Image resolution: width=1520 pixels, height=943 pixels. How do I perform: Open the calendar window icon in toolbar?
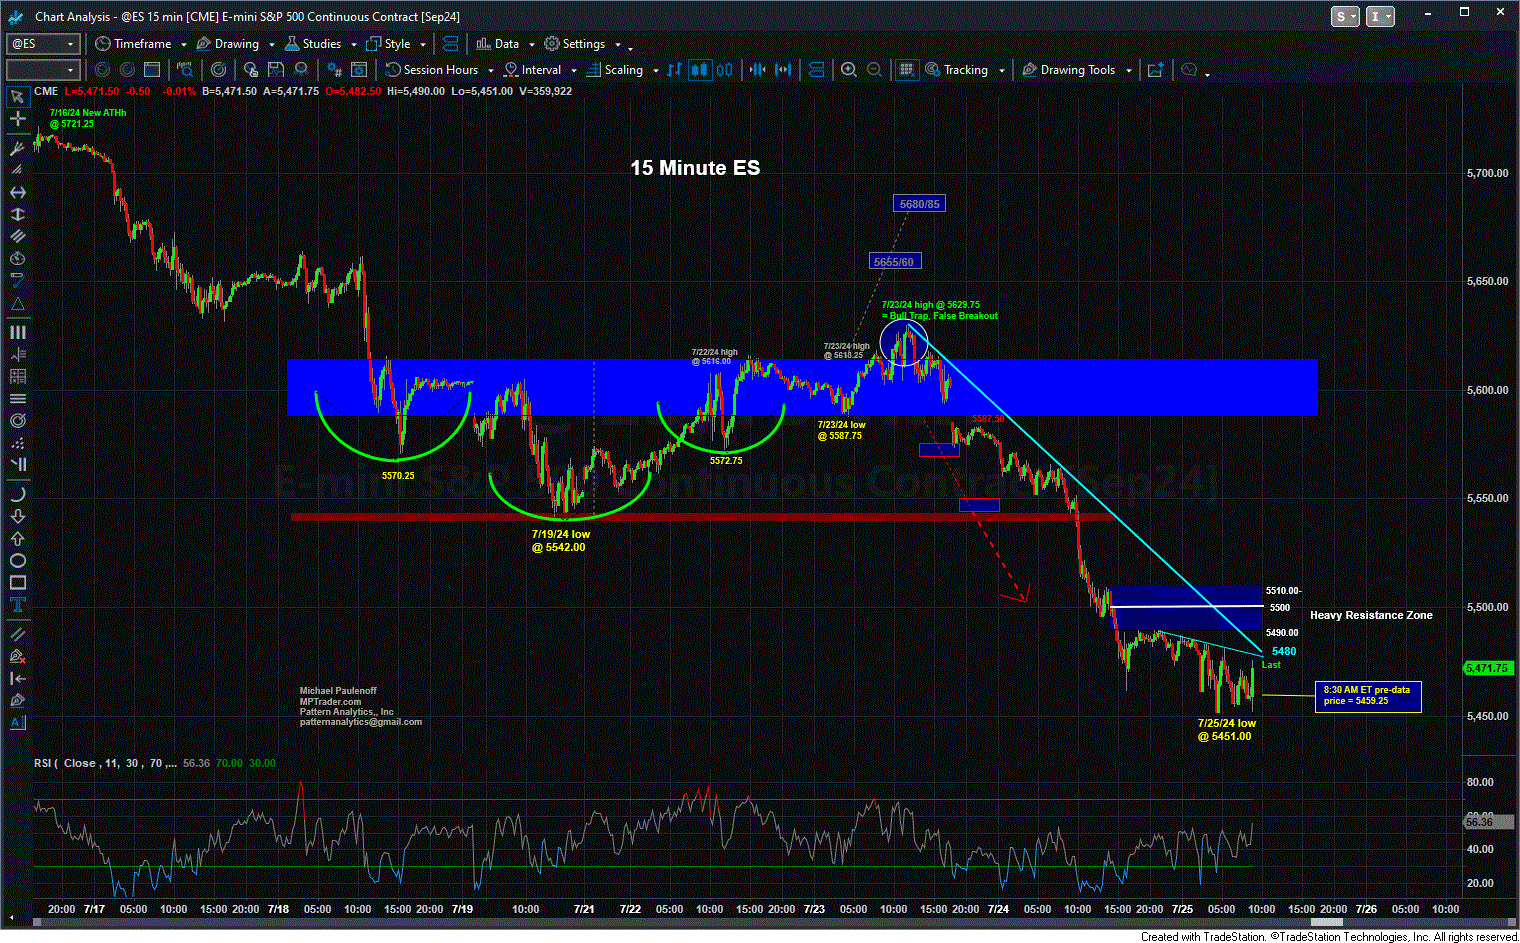[x=152, y=70]
